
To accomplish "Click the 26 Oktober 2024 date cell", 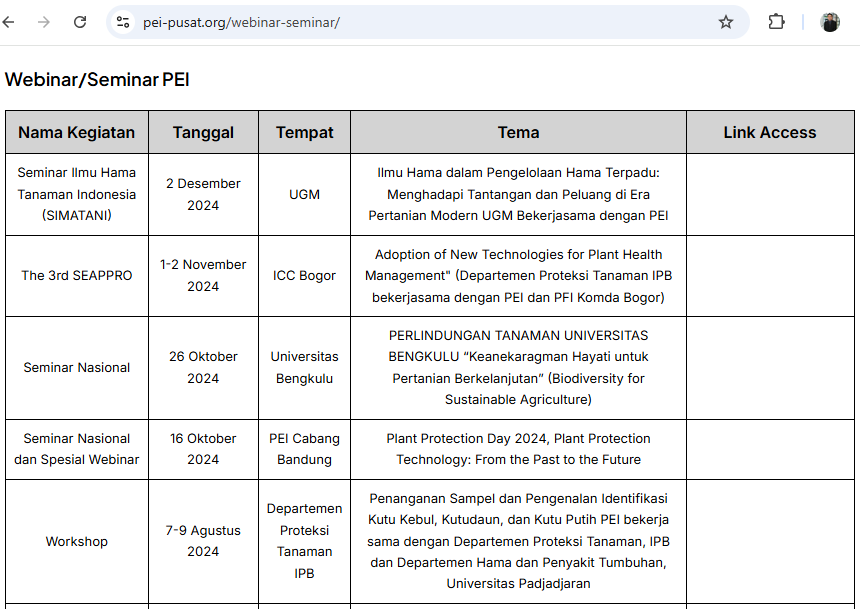I will [203, 367].
